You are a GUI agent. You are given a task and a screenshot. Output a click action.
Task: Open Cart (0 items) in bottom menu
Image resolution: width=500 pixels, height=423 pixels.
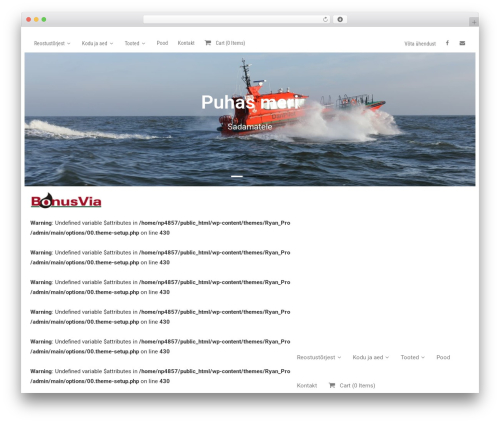pyautogui.click(x=357, y=385)
